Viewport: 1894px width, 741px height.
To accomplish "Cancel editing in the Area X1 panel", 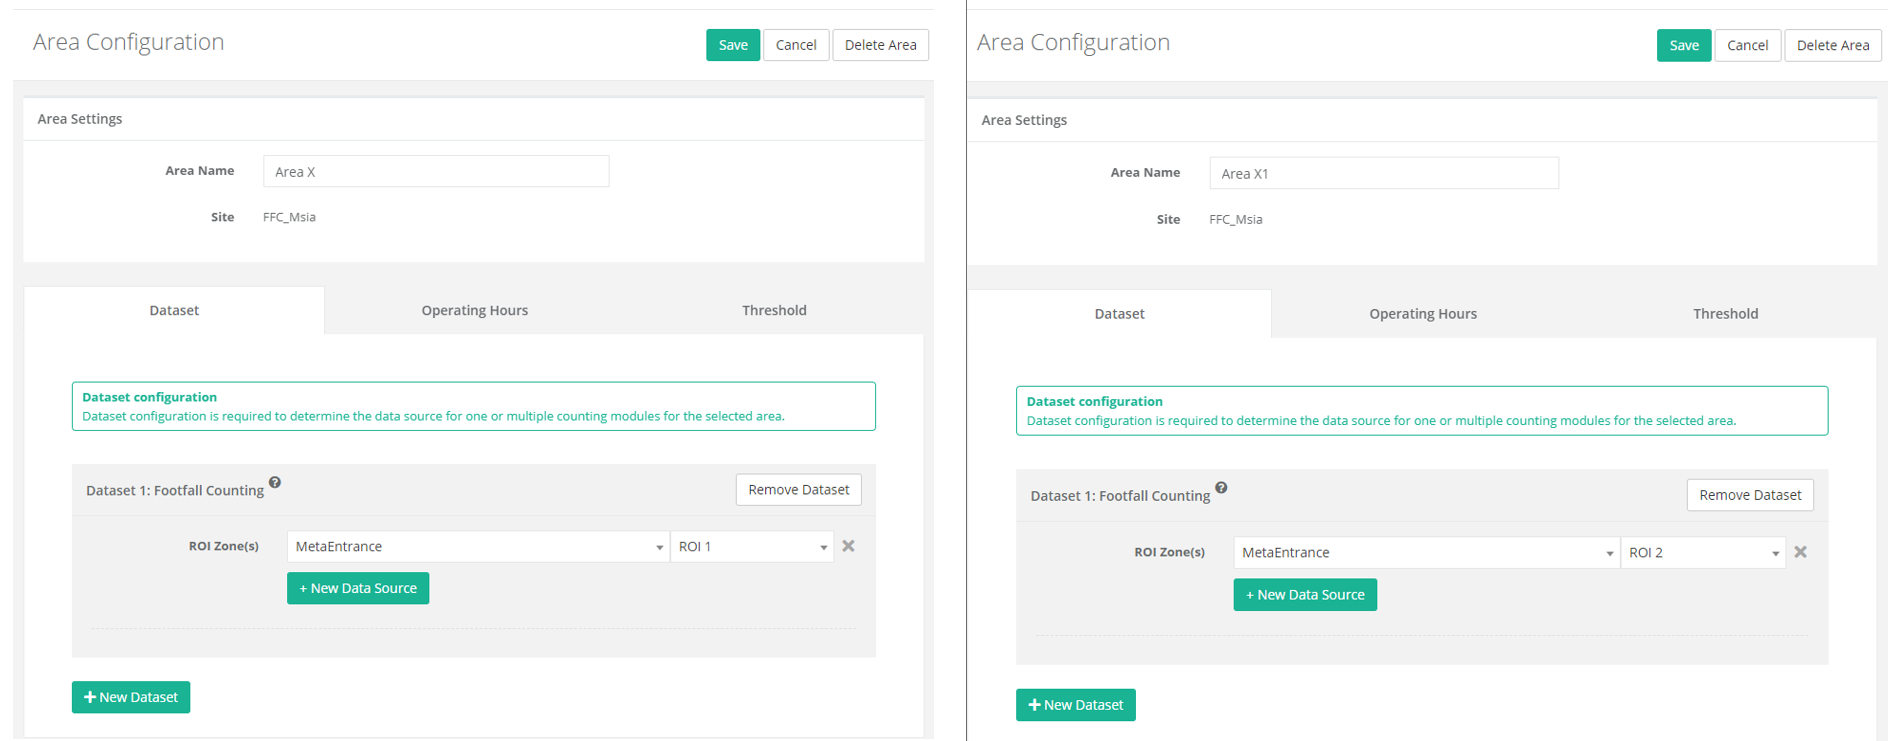I will pyautogui.click(x=1747, y=45).
